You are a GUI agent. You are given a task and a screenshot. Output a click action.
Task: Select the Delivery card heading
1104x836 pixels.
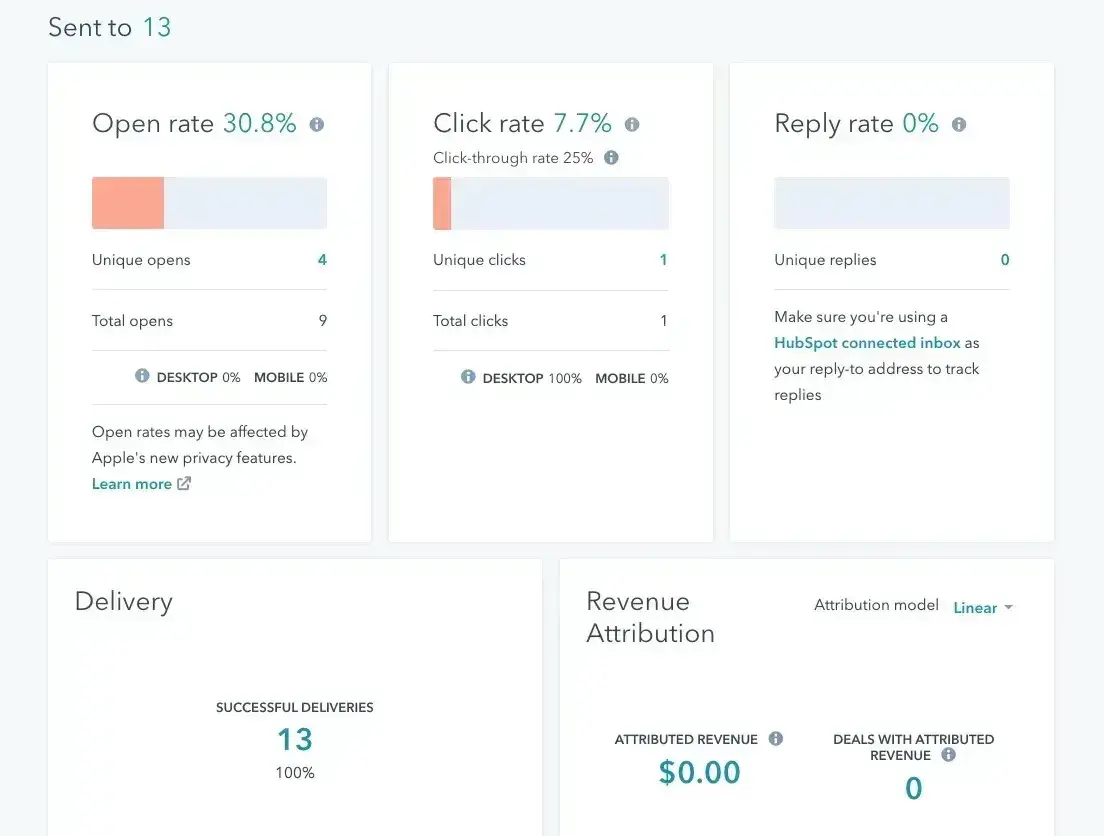123,601
